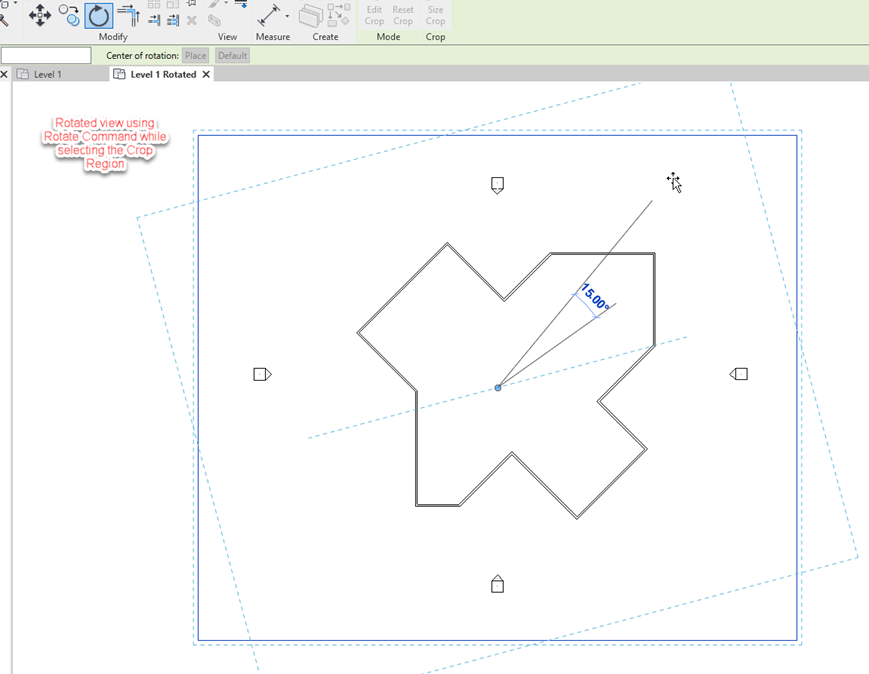
Task: Open the dropdown arrow beside the top-left tool
Action: [x=14, y=3]
